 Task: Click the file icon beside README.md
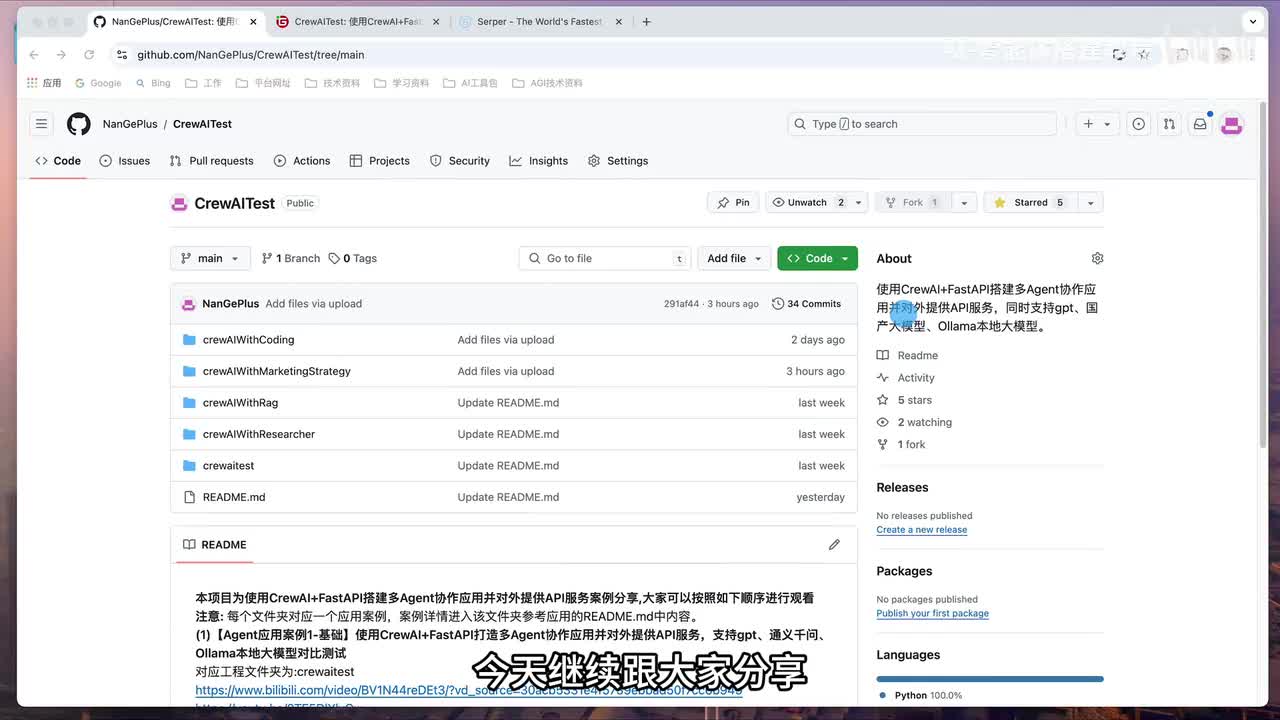[x=190, y=497]
